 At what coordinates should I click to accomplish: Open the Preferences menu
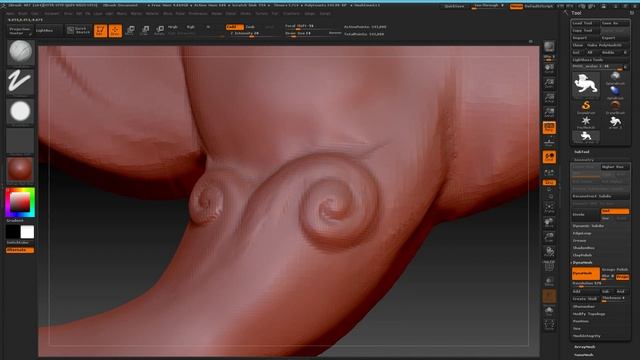(x=198, y=13)
